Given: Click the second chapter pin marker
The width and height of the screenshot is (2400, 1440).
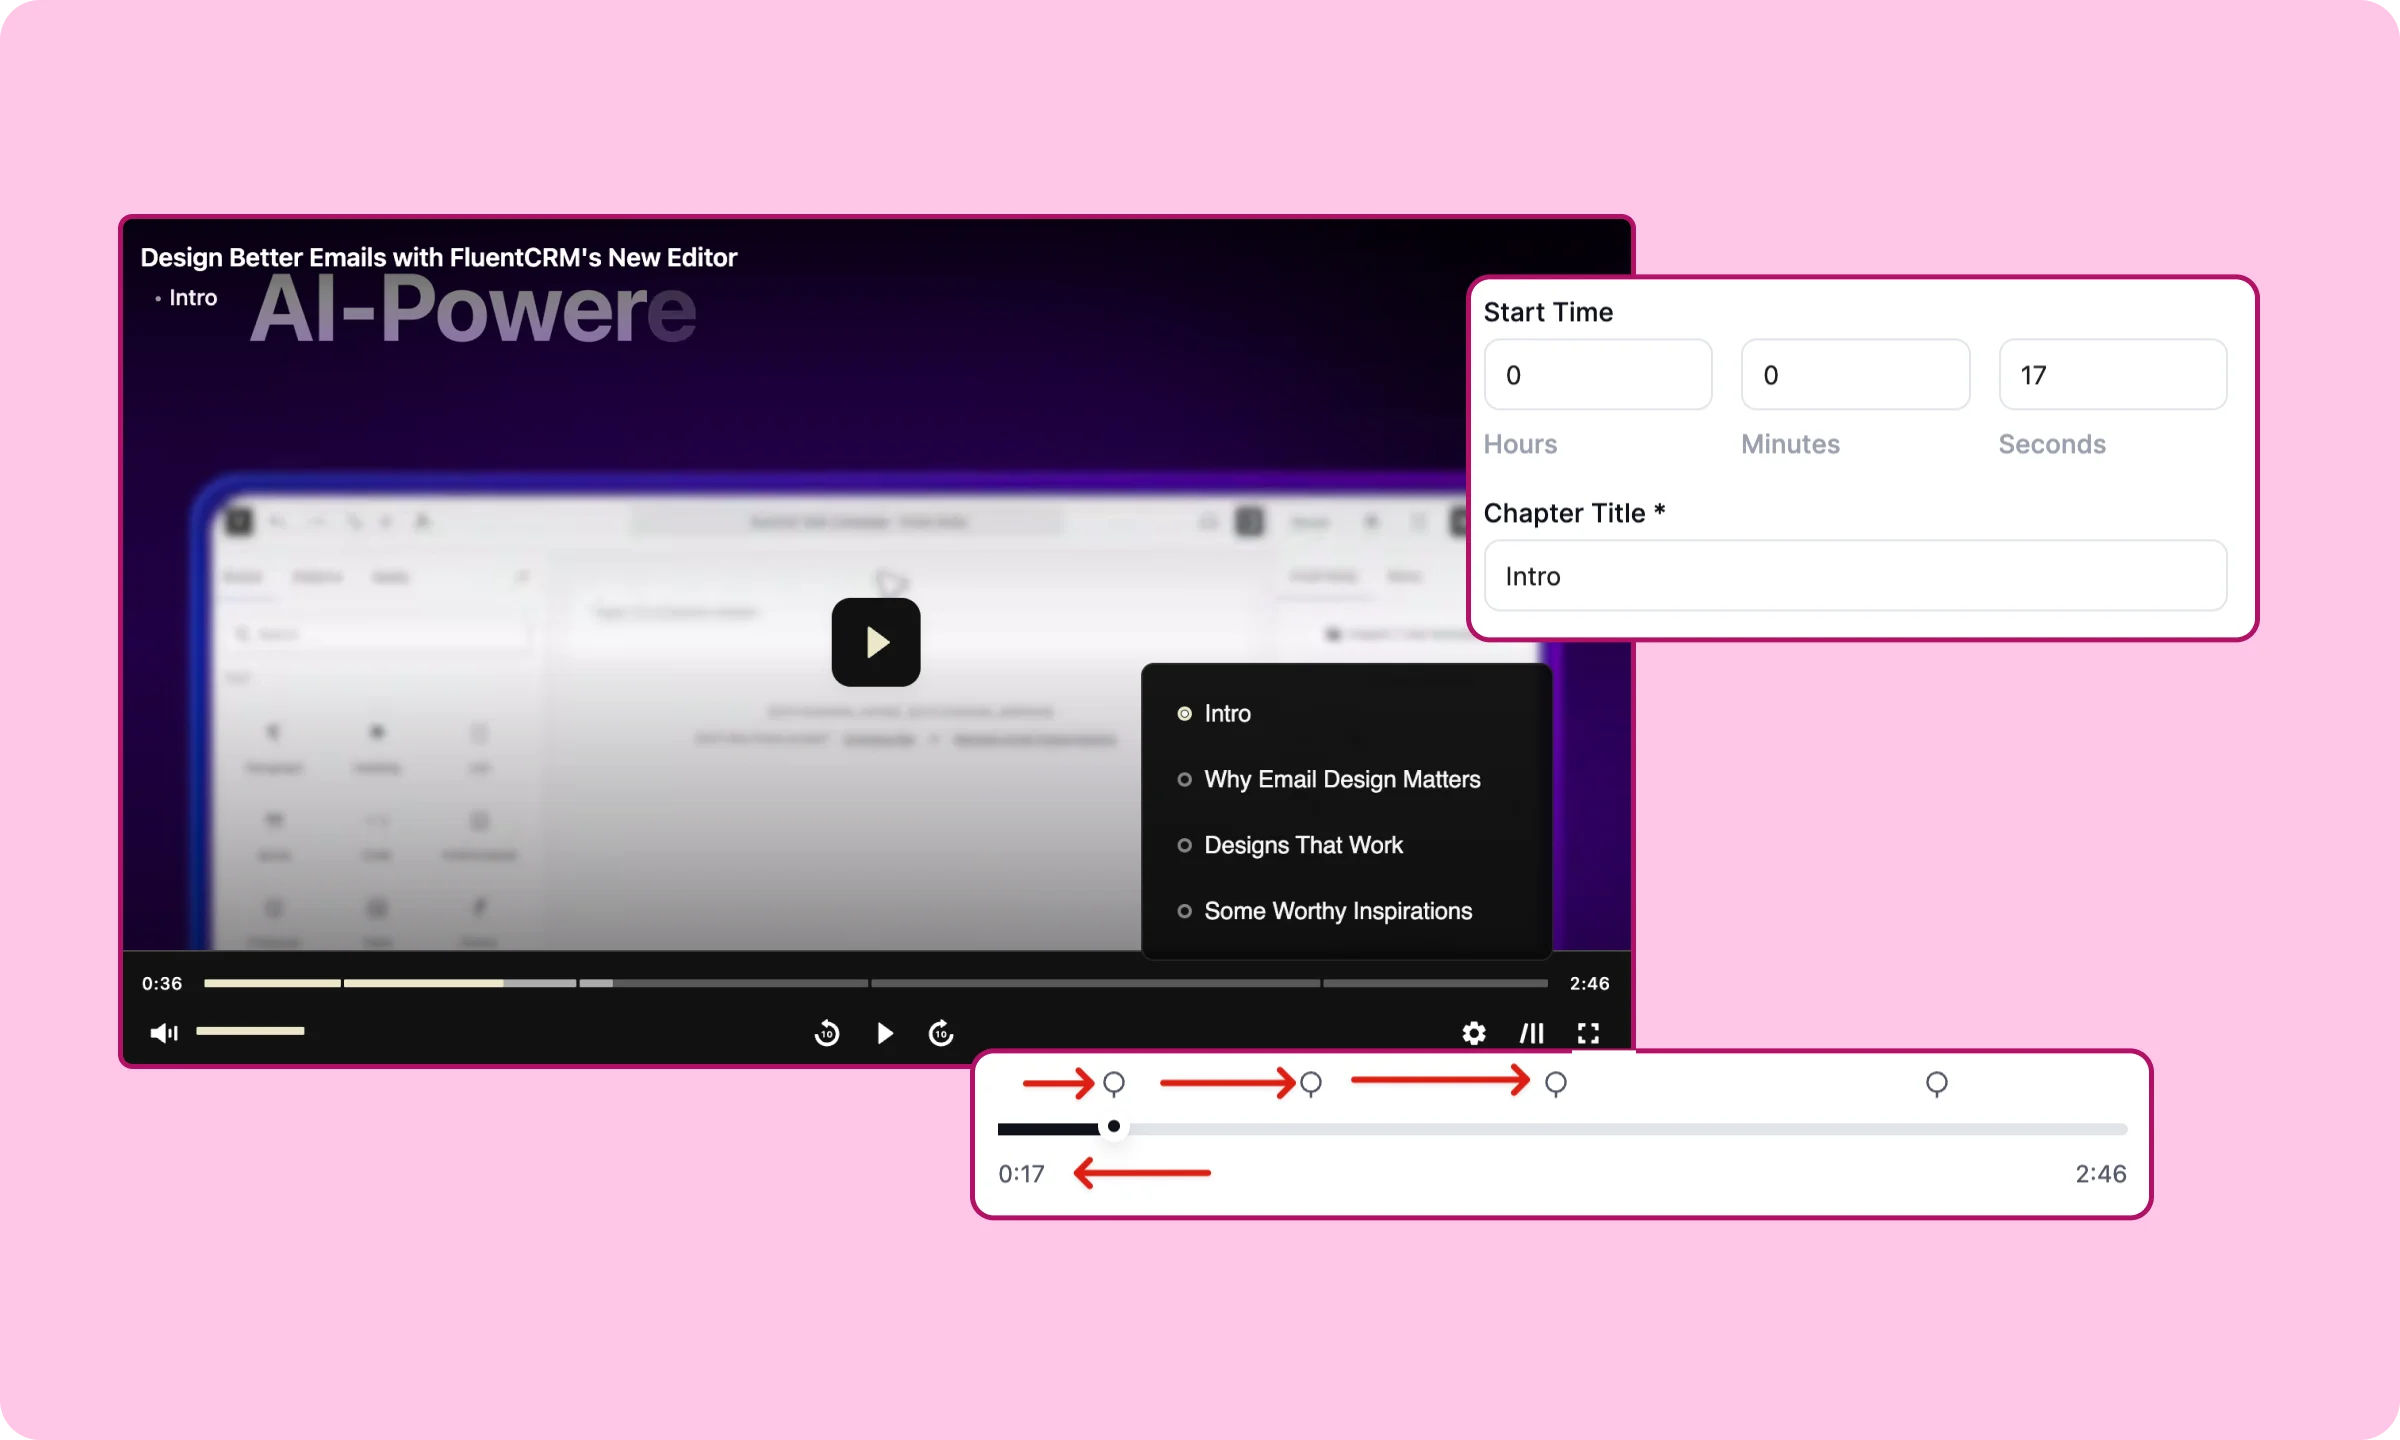Looking at the screenshot, I should [x=1311, y=1084].
